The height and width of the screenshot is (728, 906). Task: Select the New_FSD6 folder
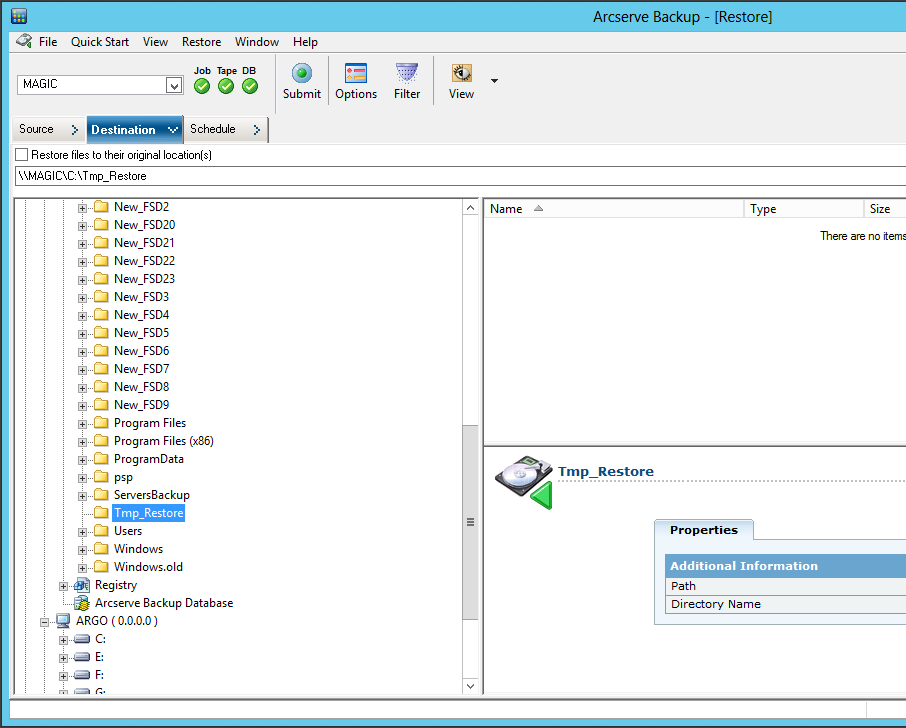coord(142,351)
